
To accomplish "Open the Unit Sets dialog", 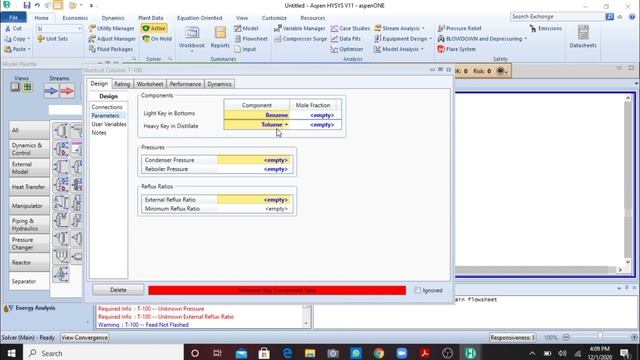I will (52, 39).
